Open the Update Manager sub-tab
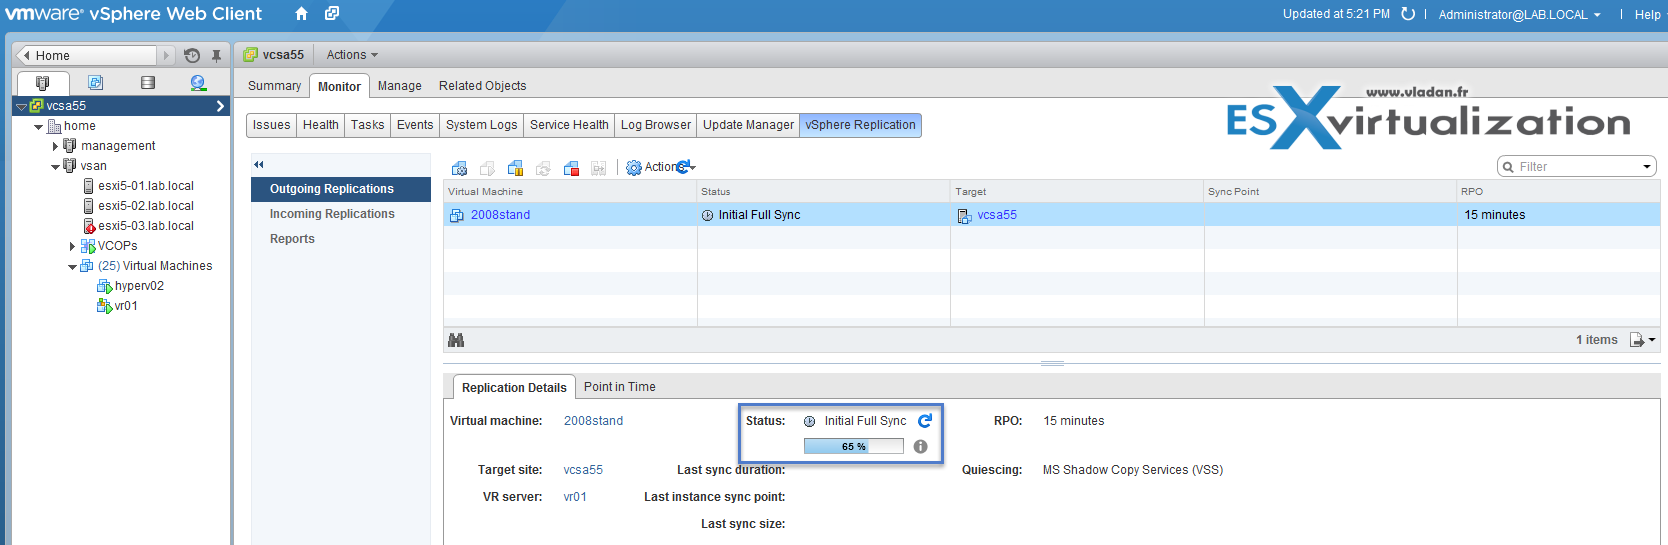The width and height of the screenshot is (1668, 545). [x=748, y=125]
